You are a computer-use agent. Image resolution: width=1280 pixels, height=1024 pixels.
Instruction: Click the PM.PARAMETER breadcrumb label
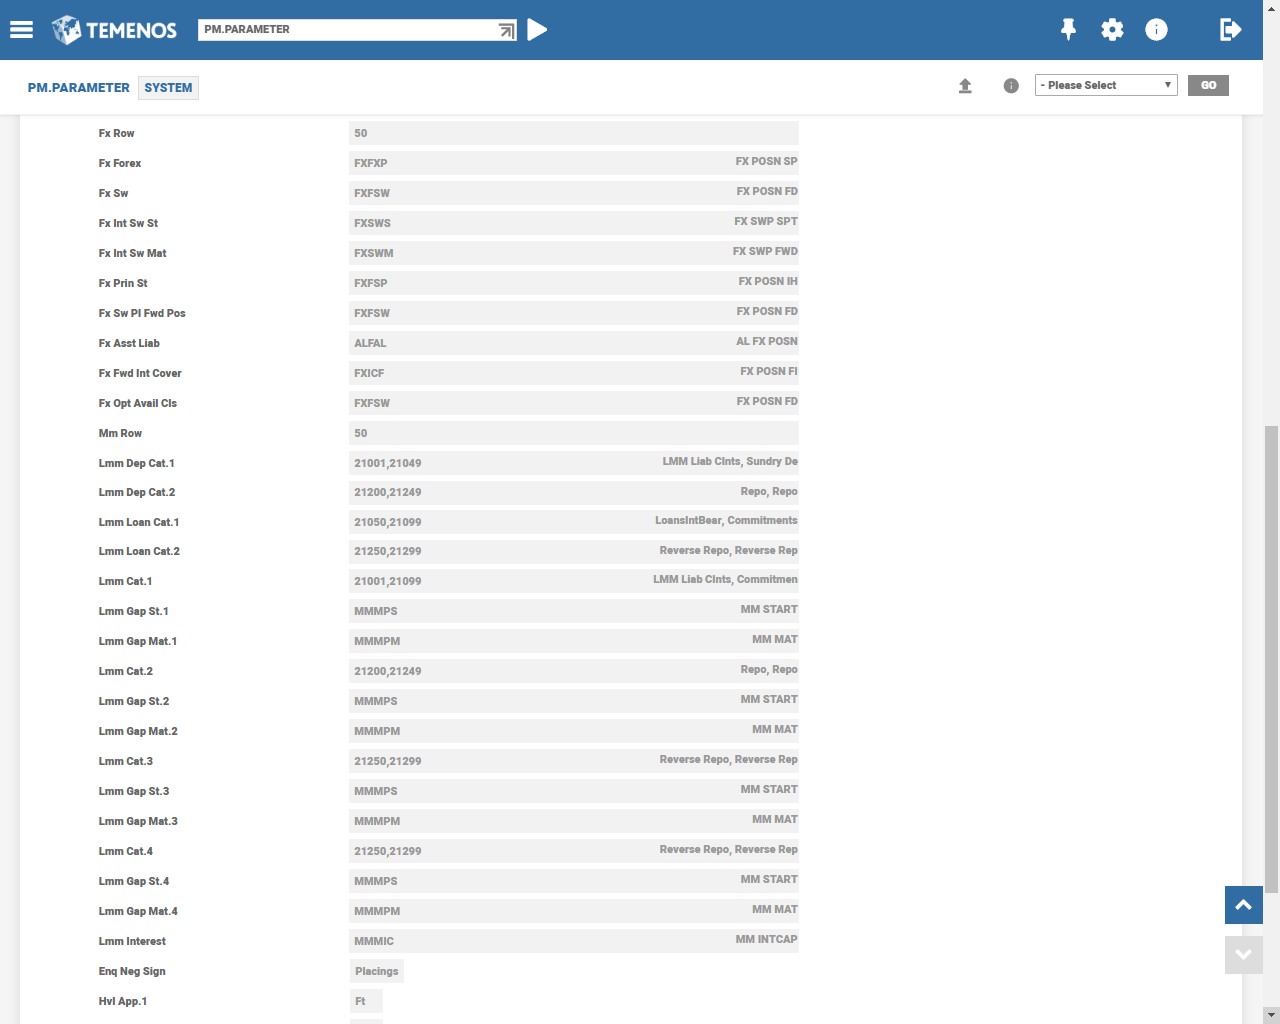click(78, 88)
